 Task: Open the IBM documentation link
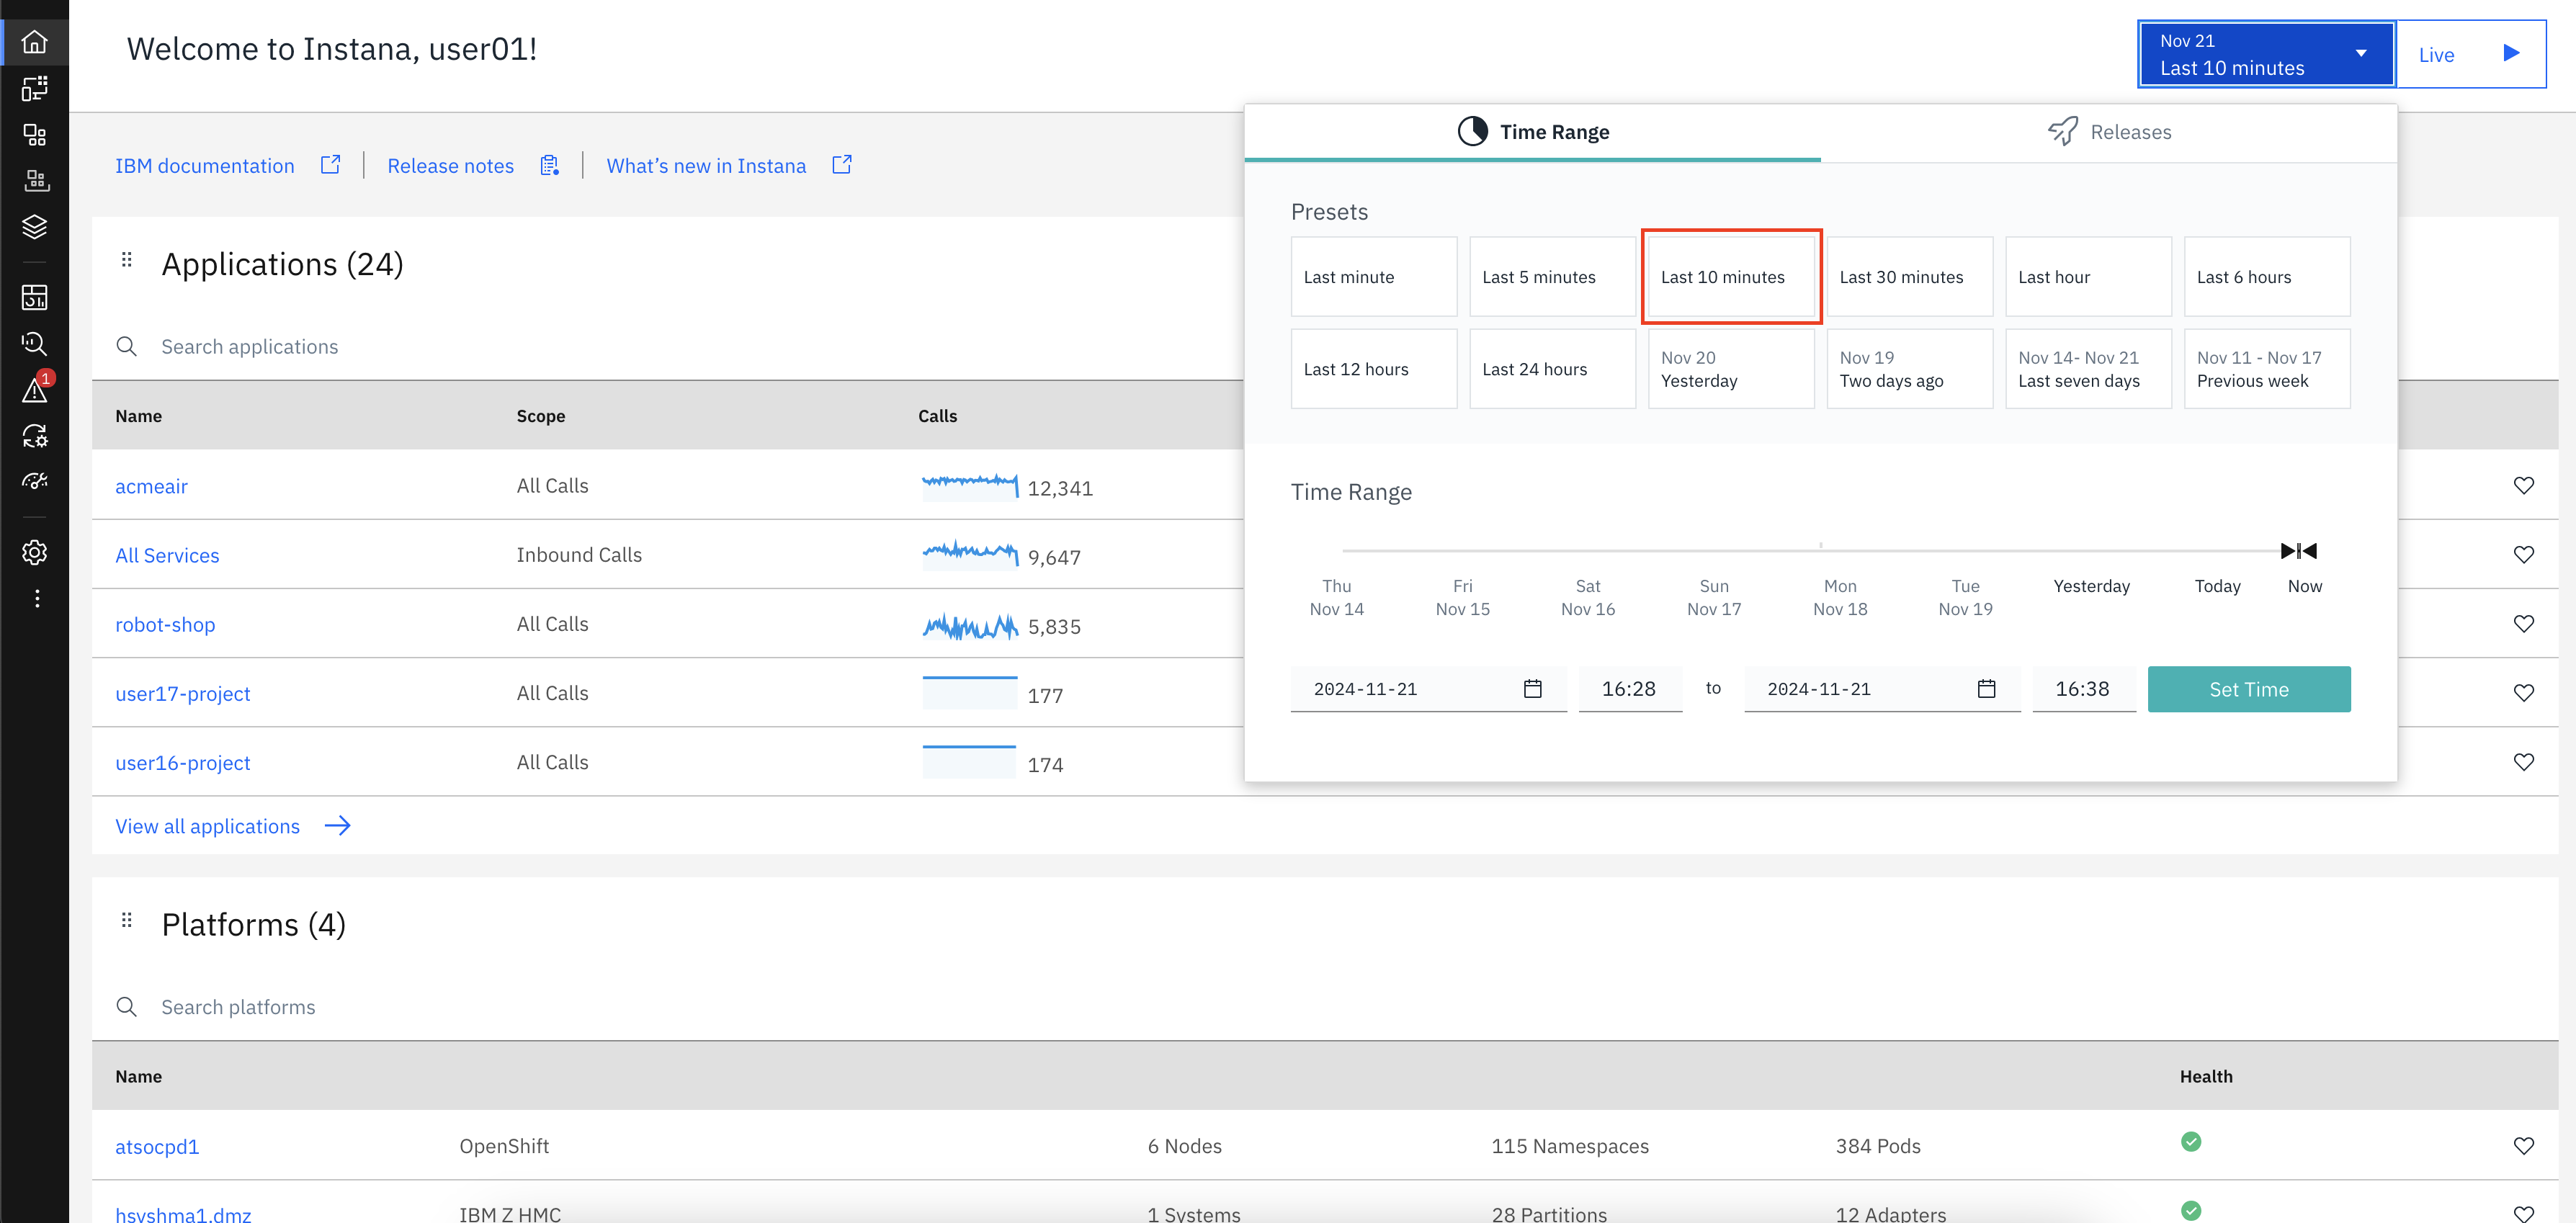pyautogui.click(x=205, y=165)
